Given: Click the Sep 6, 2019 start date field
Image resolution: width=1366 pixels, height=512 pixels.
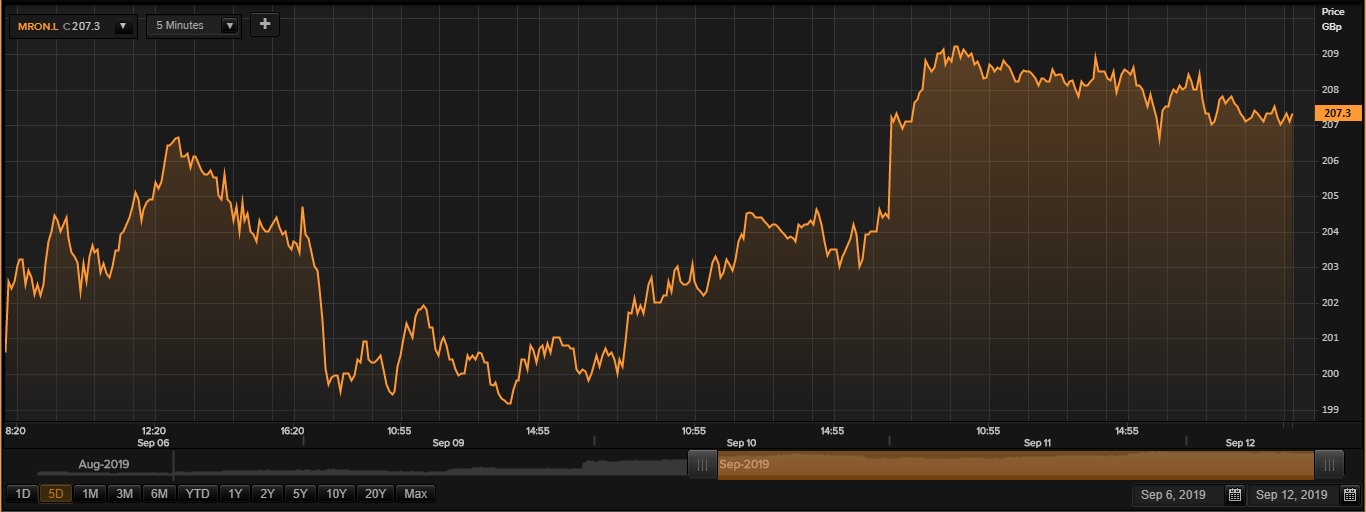Looking at the screenshot, I should 1176,495.
